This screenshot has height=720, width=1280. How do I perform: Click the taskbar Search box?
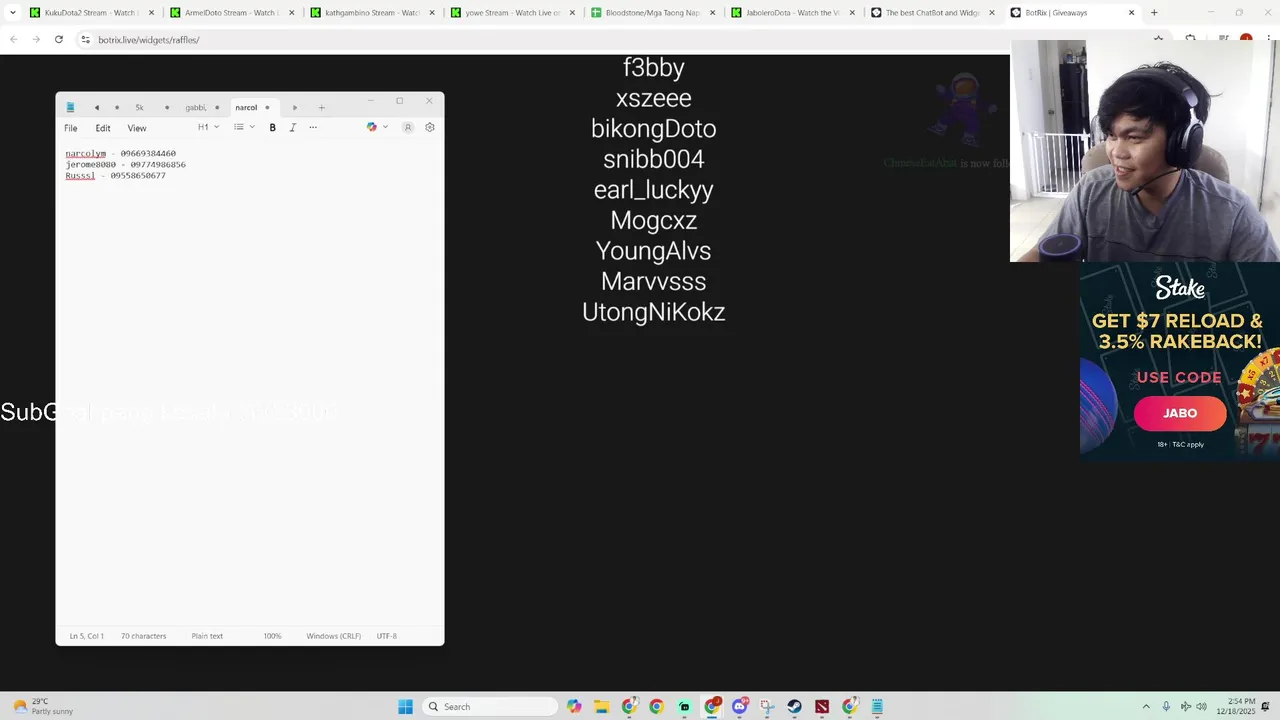(x=490, y=706)
